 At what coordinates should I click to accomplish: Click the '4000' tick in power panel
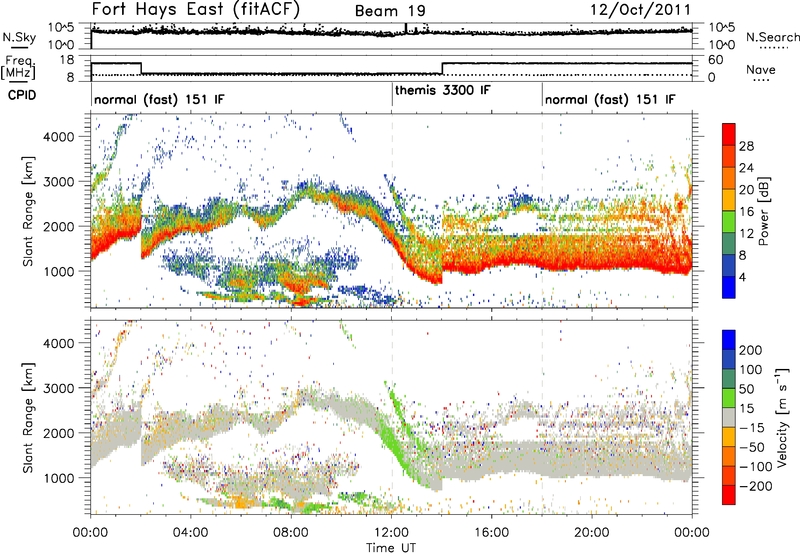click(58, 137)
